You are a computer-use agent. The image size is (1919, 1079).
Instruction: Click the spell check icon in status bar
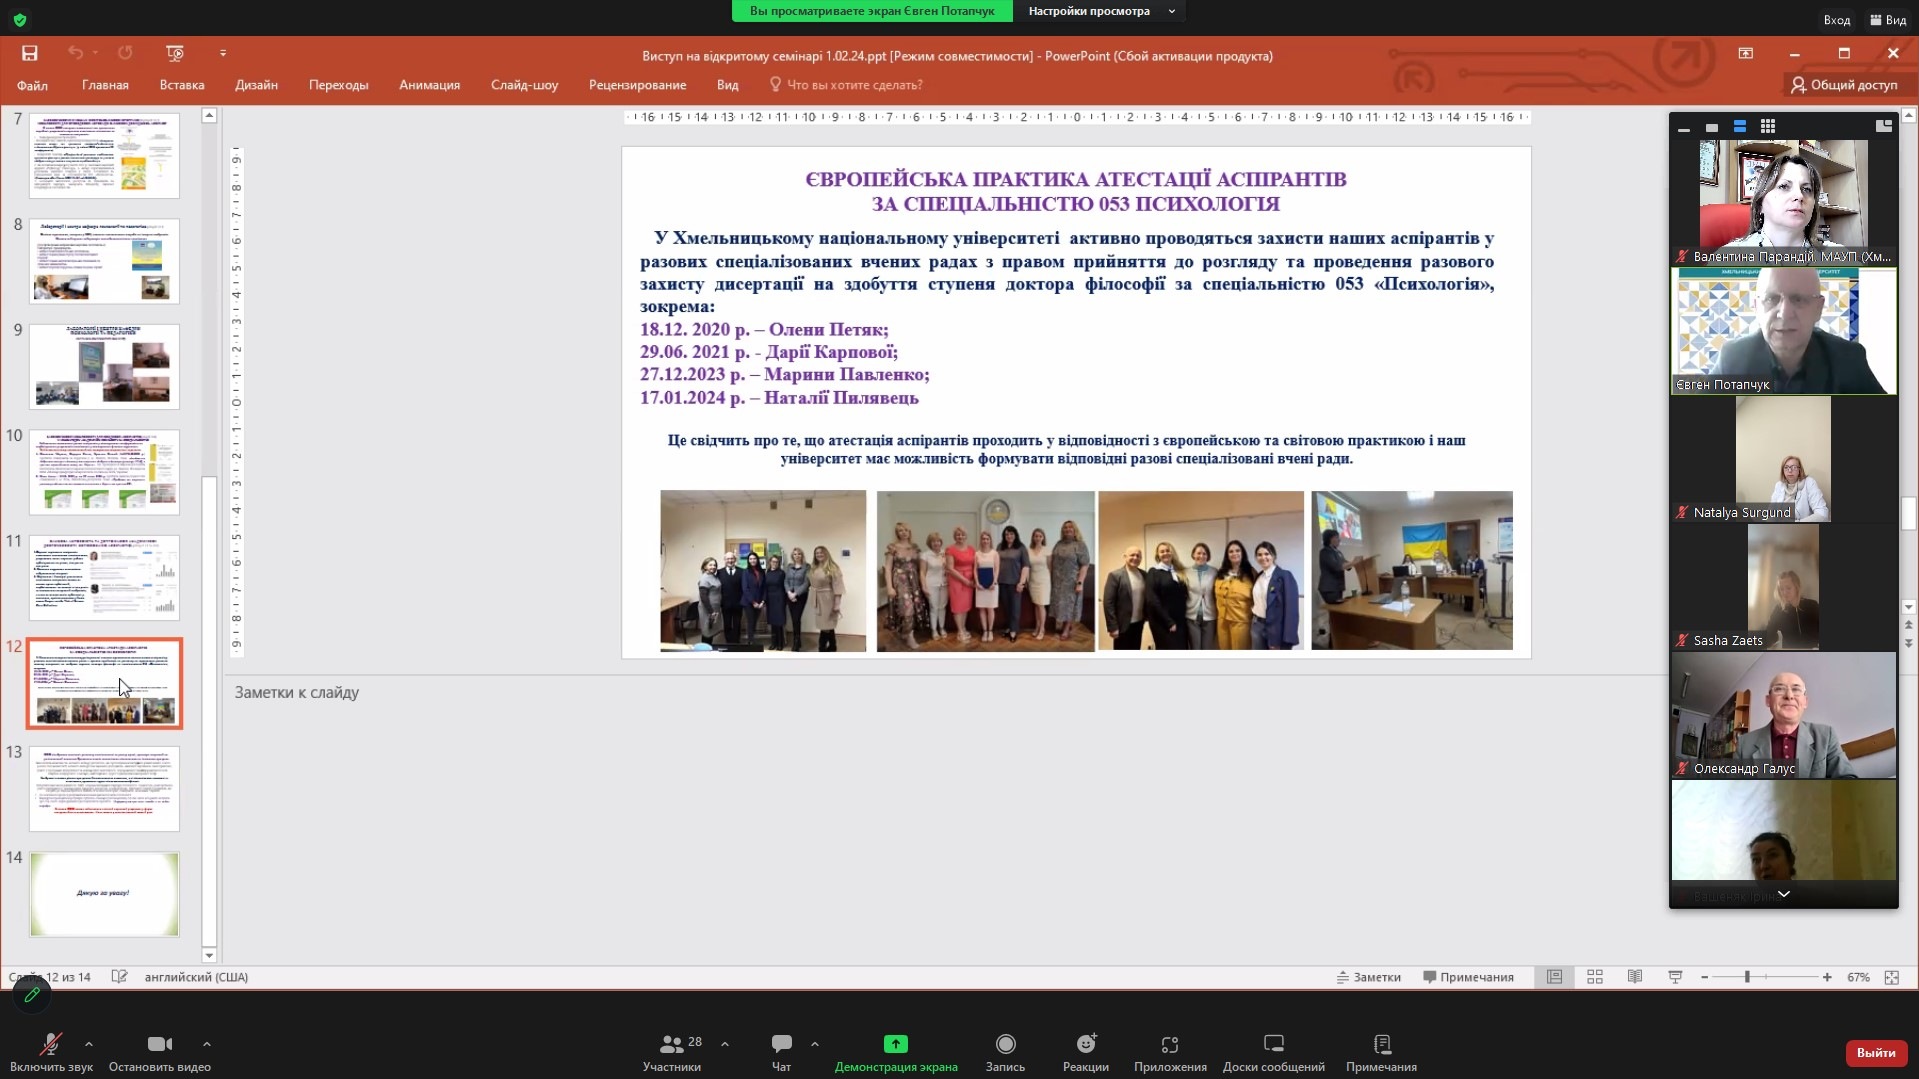(119, 977)
